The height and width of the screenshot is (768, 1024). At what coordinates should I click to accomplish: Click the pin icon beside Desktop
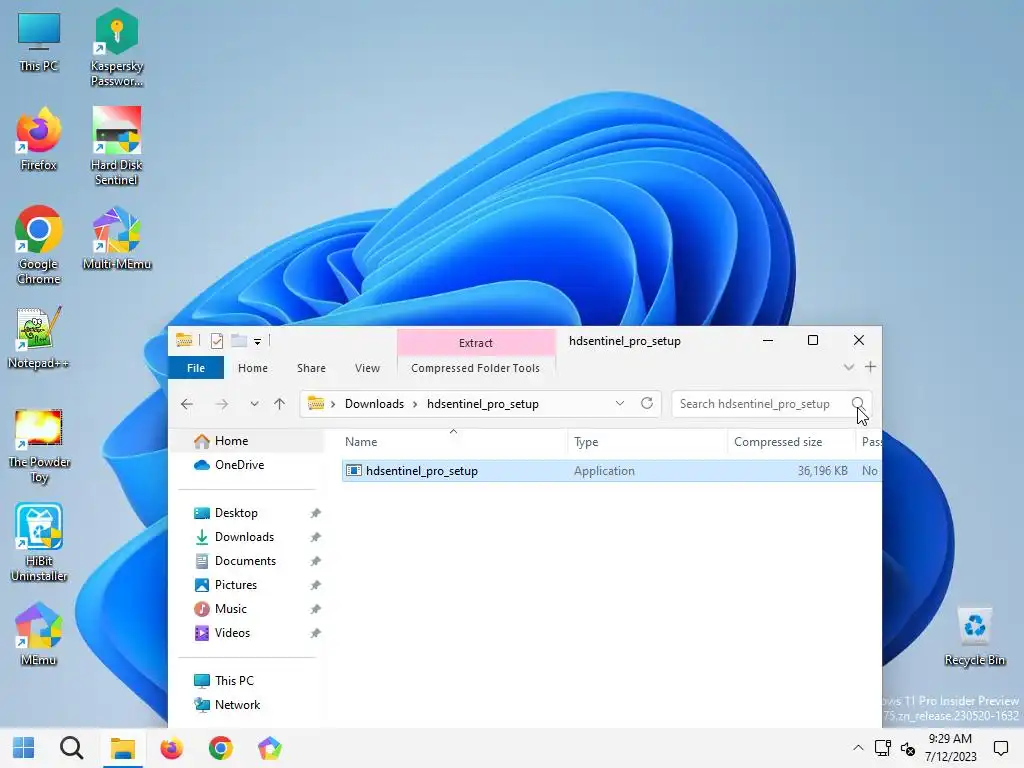(315, 513)
